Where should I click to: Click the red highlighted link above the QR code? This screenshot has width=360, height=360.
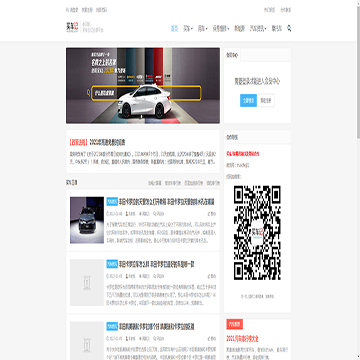[x=243, y=154]
